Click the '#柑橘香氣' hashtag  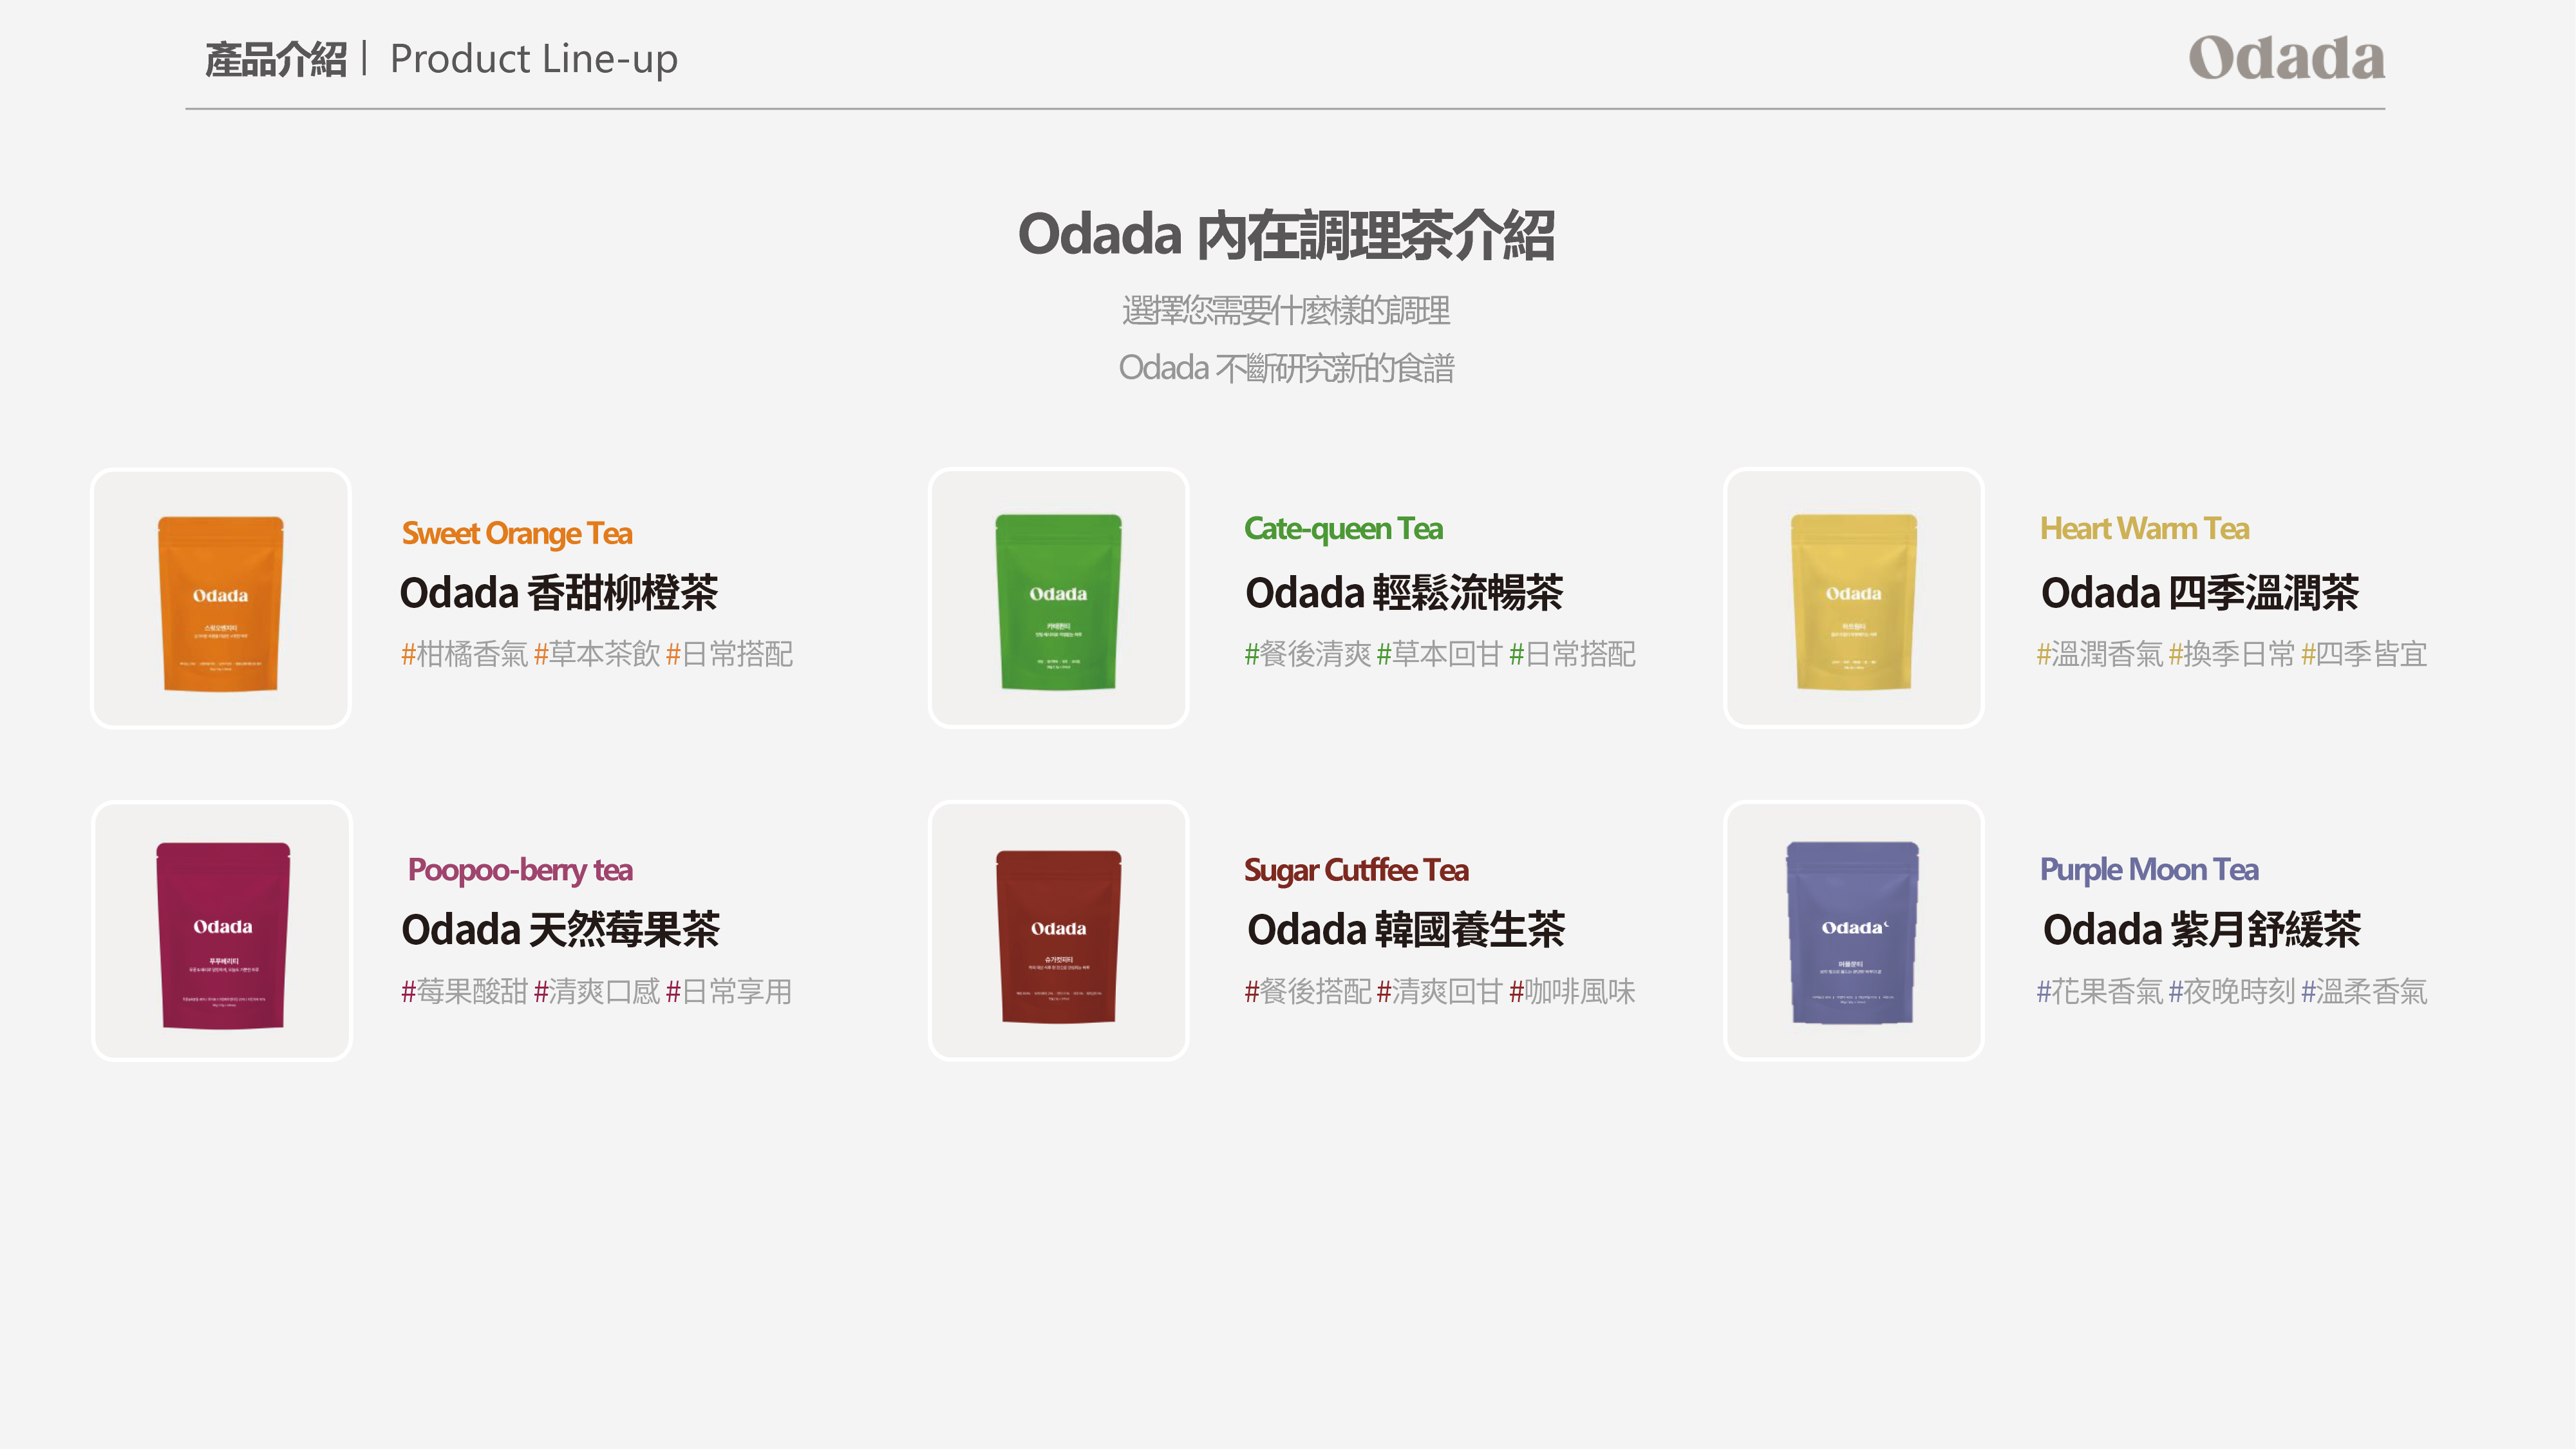(x=464, y=654)
